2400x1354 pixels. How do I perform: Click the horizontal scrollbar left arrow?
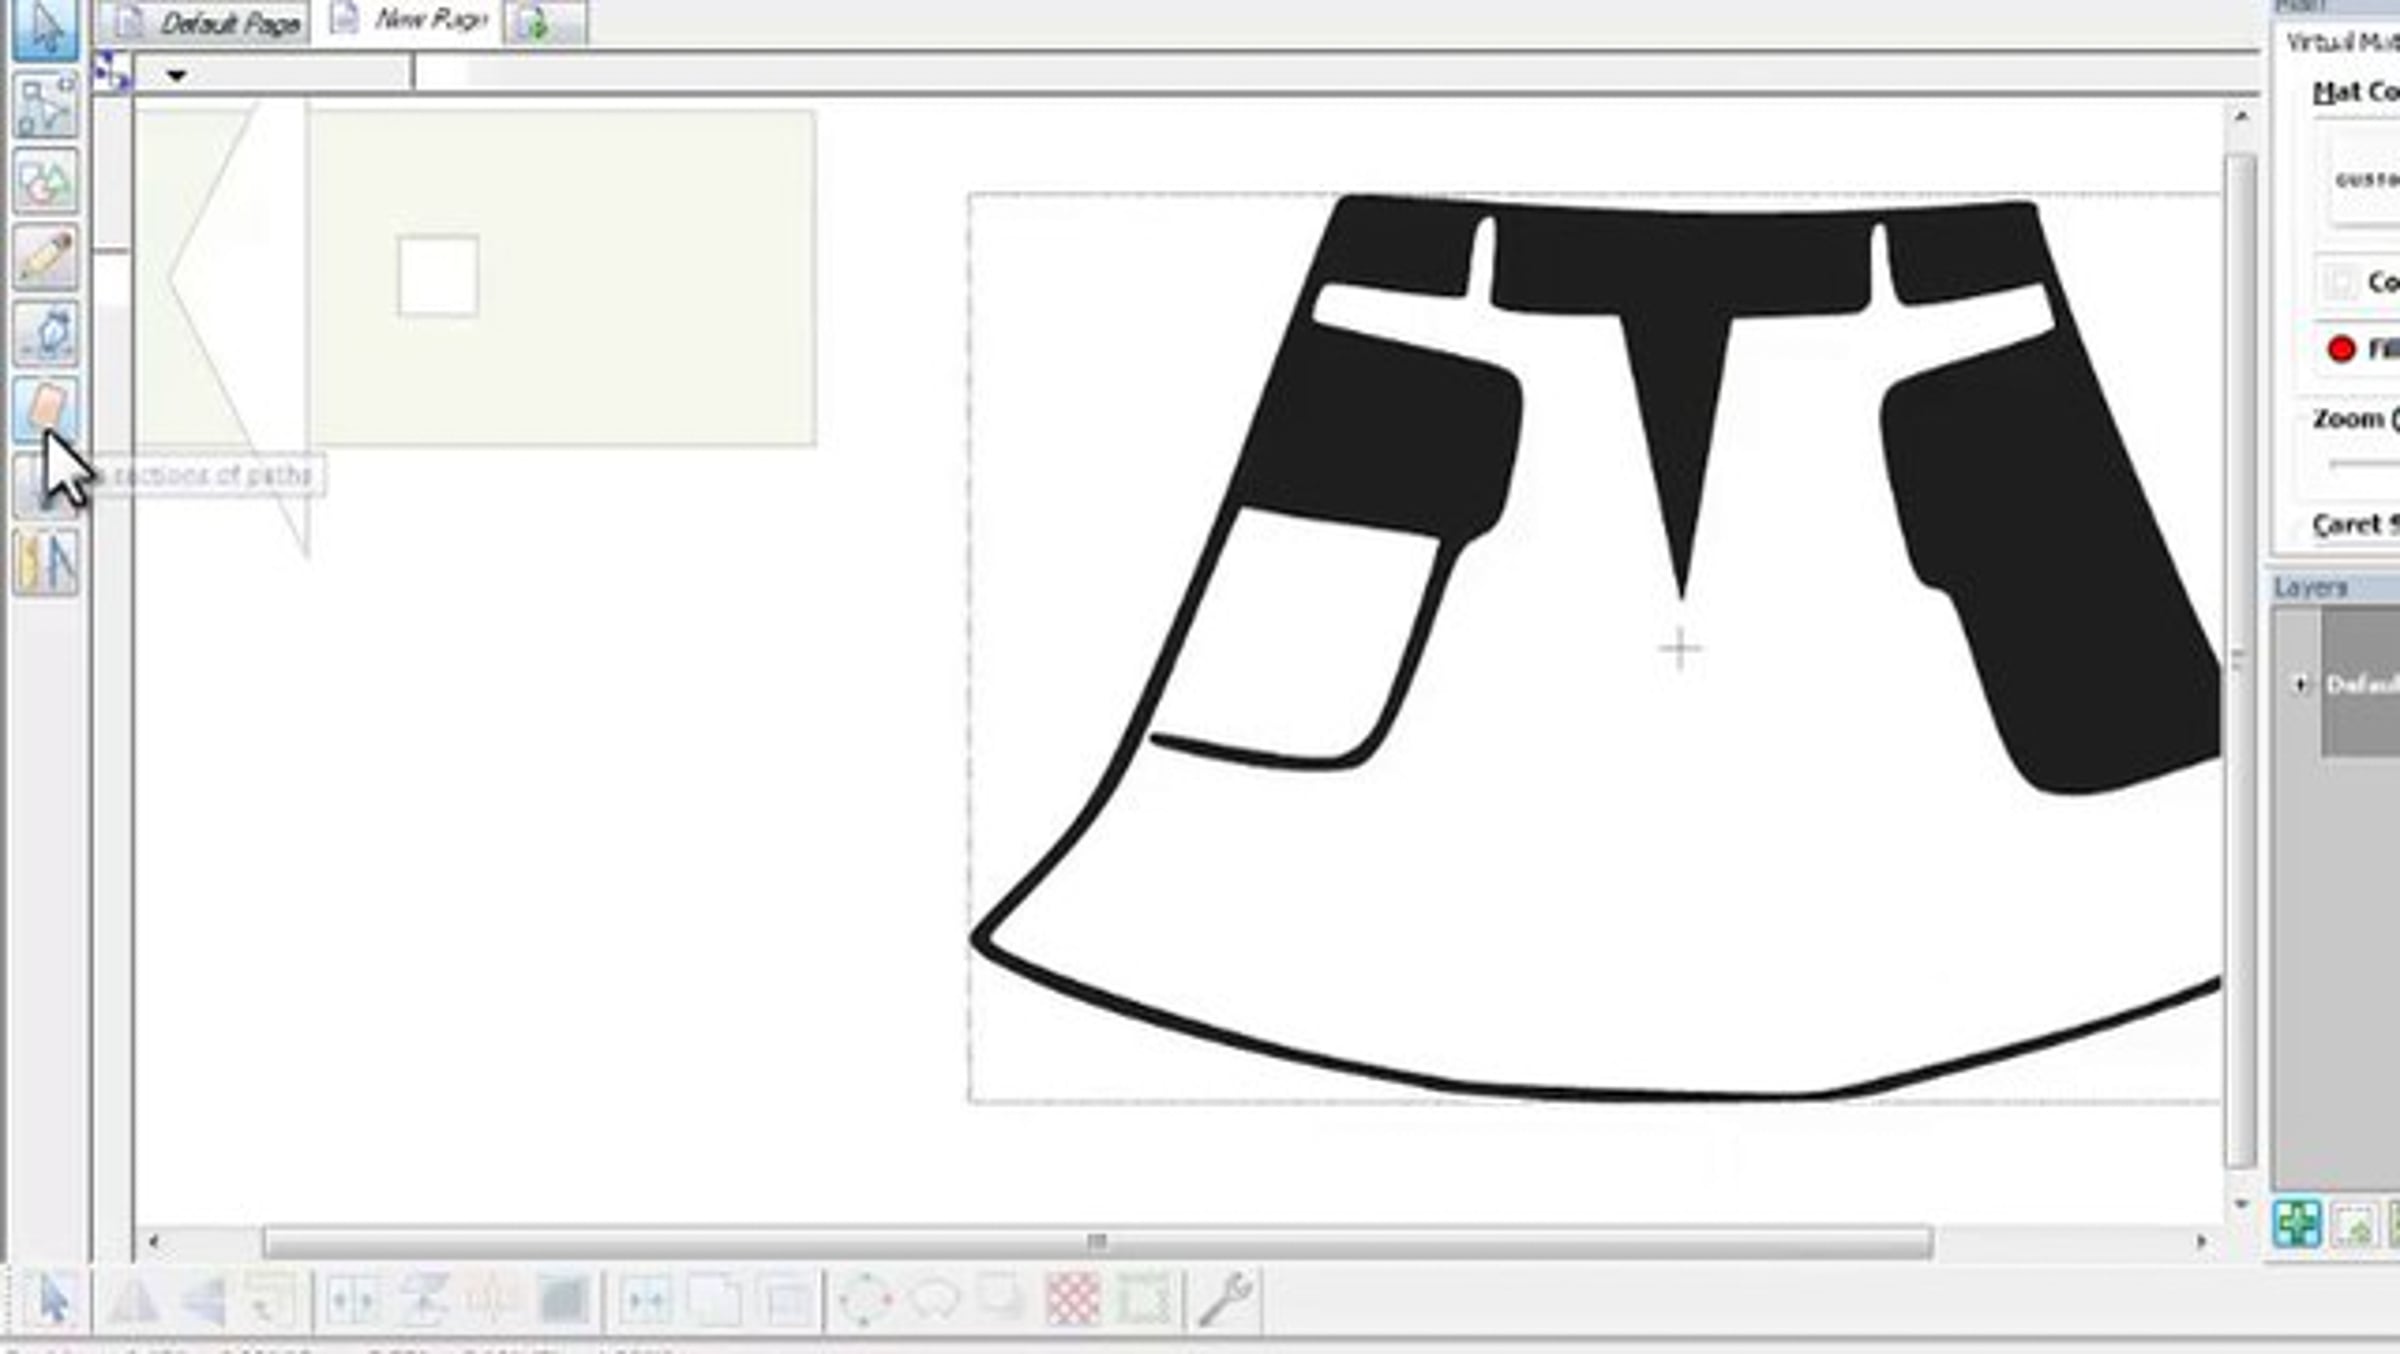click(x=153, y=1242)
